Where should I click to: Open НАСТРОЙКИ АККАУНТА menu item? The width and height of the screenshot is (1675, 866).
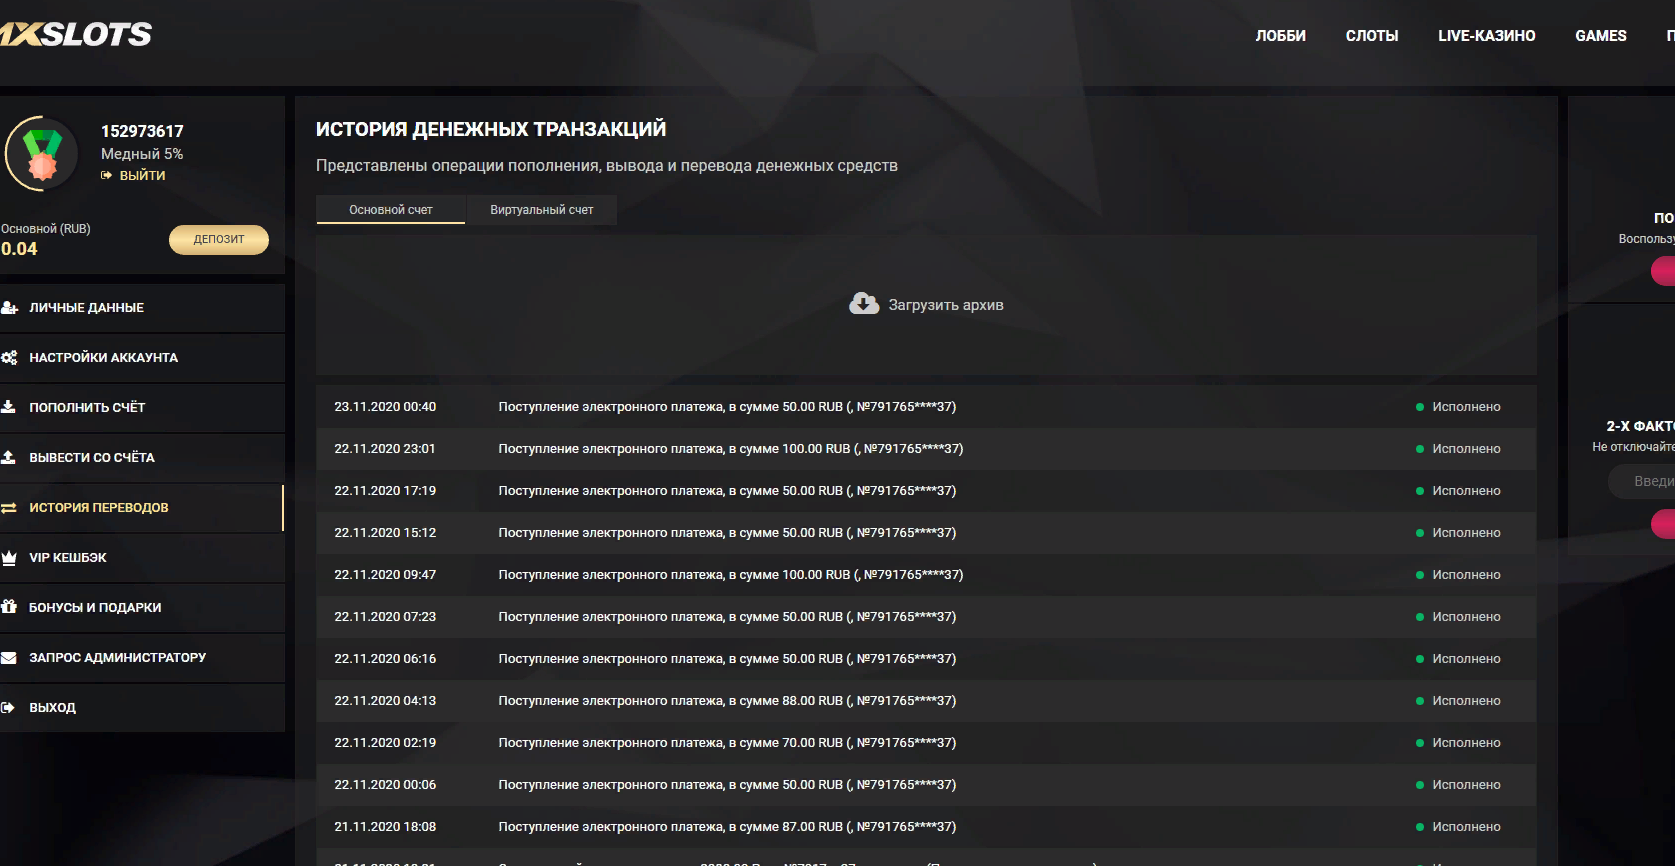(142, 358)
